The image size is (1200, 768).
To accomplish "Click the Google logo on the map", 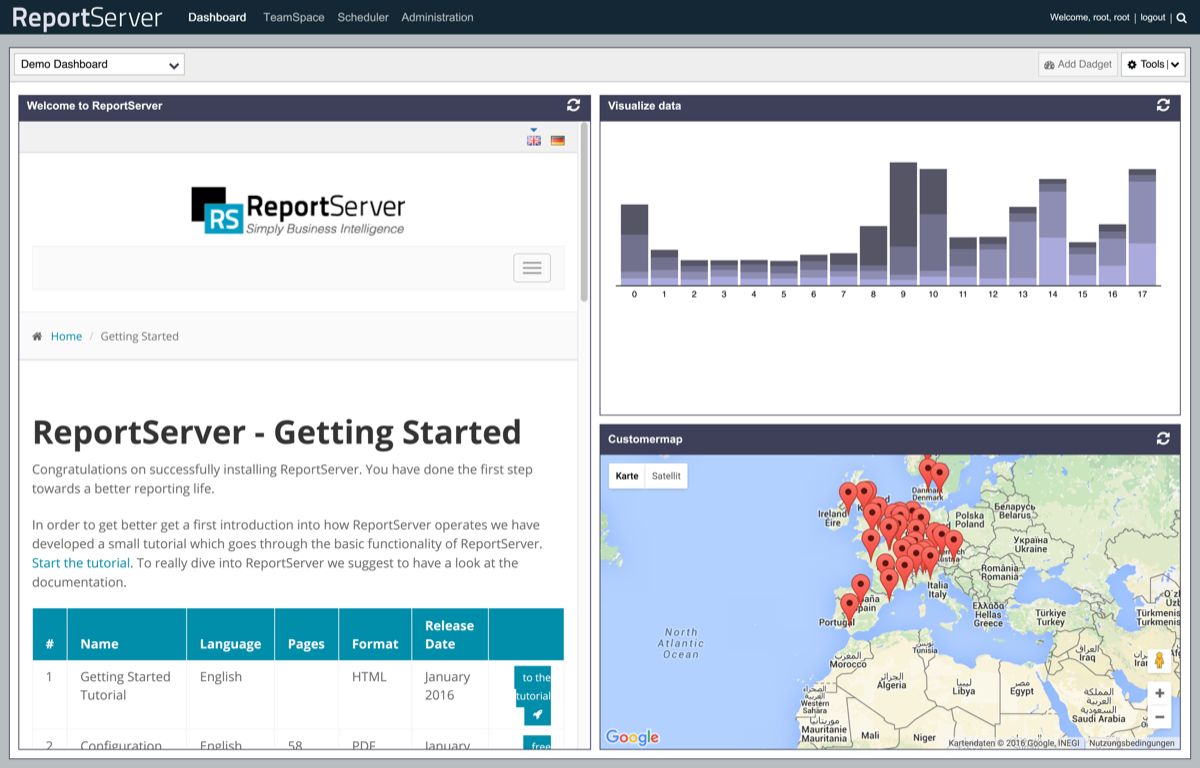I will (x=632, y=738).
